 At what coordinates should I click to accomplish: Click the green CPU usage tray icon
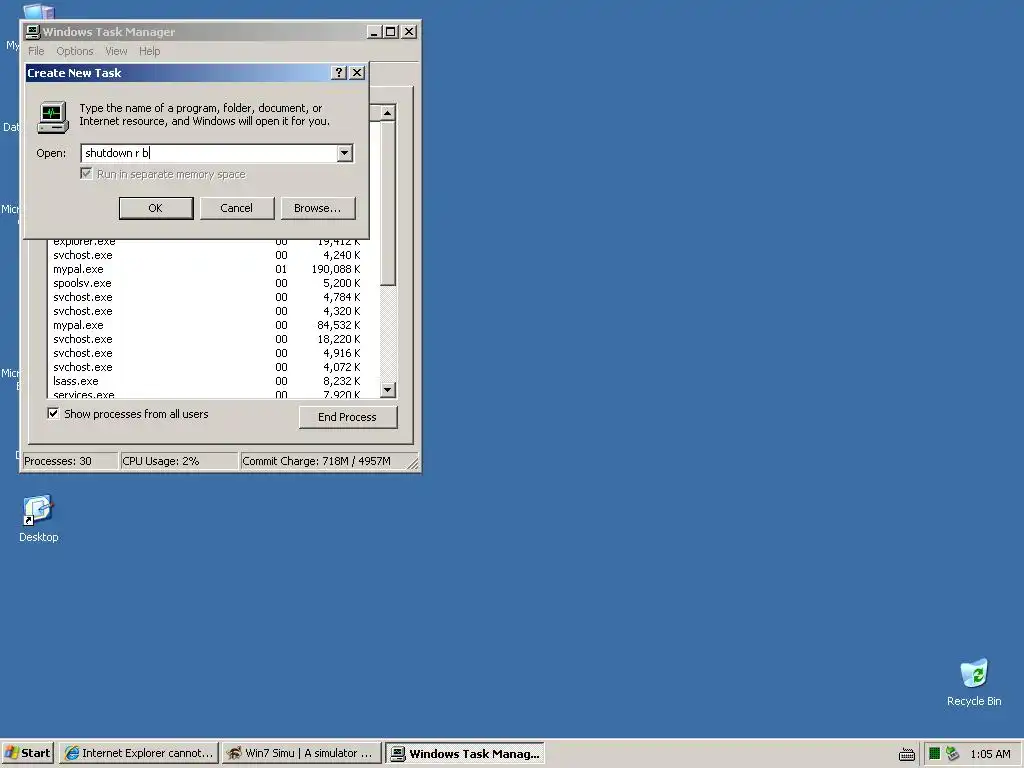[x=935, y=754]
